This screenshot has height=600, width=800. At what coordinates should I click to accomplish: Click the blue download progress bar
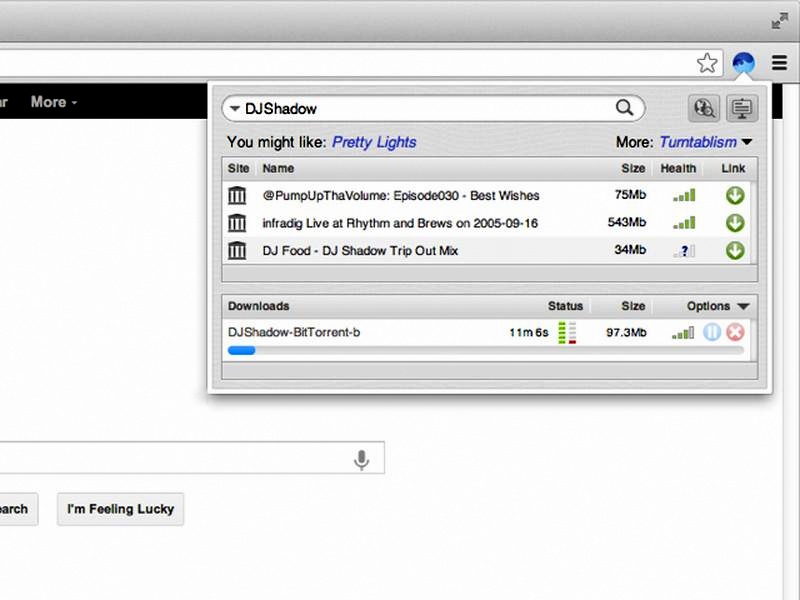pyautogui.click(x=242, y=350)
